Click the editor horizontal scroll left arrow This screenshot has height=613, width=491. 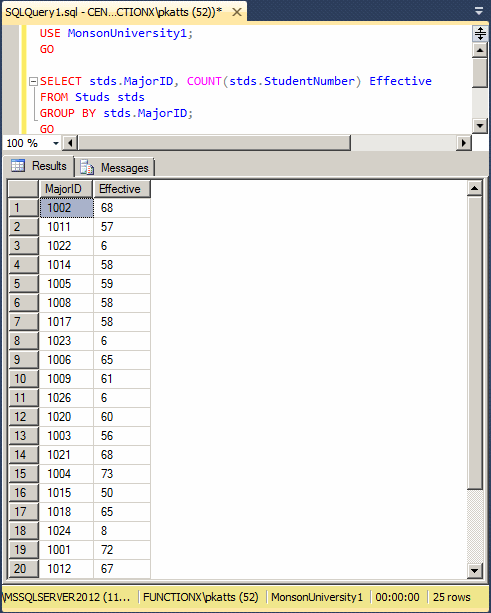point(70,143)
